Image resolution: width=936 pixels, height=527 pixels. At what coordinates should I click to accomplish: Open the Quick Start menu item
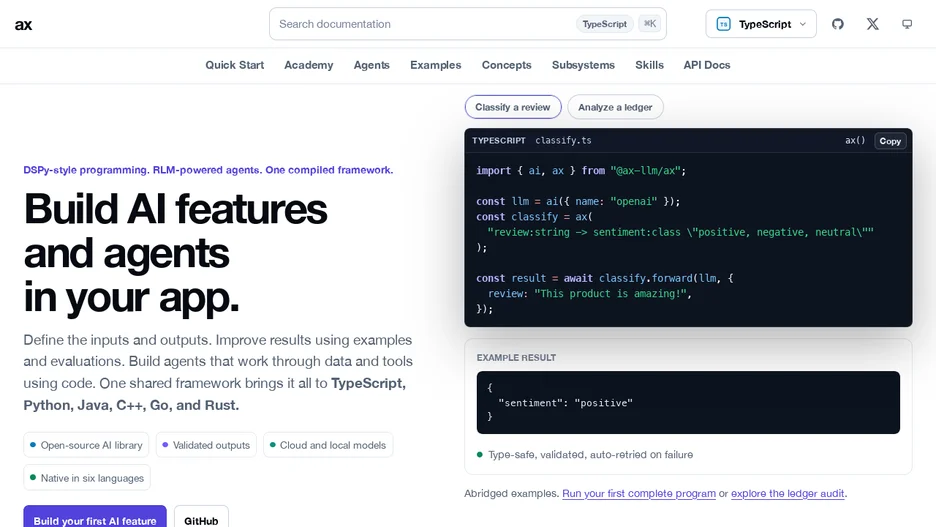coord(235,65)
